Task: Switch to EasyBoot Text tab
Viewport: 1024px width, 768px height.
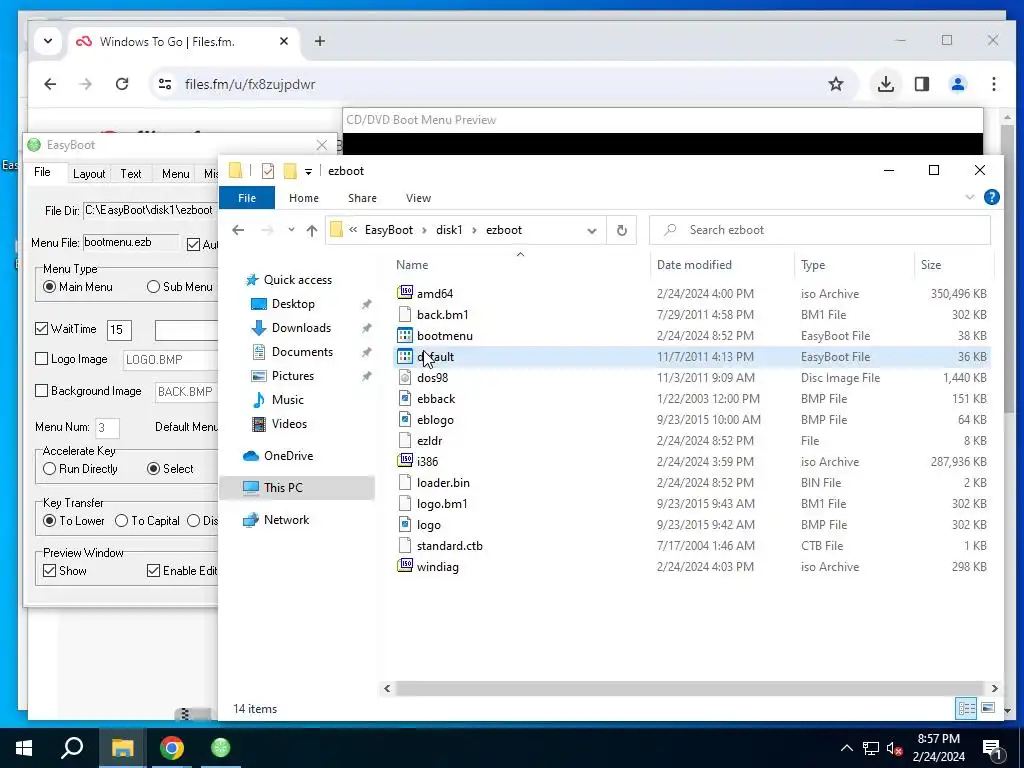Action: tap(131, 174)
